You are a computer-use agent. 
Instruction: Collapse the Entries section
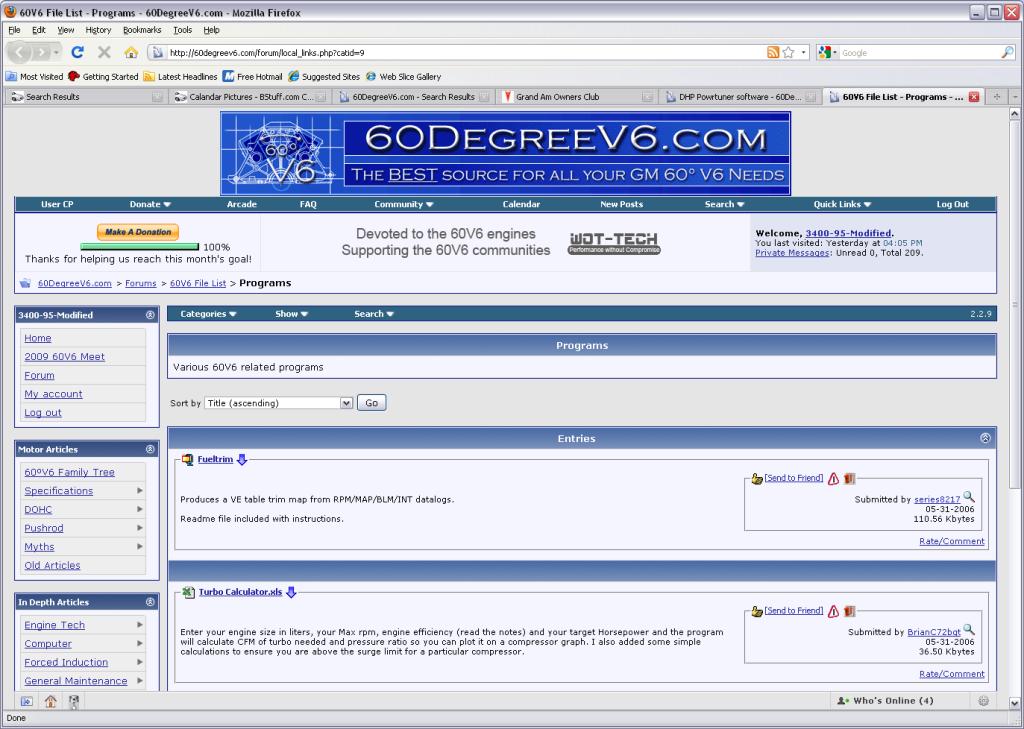click(x=985, y=438)
